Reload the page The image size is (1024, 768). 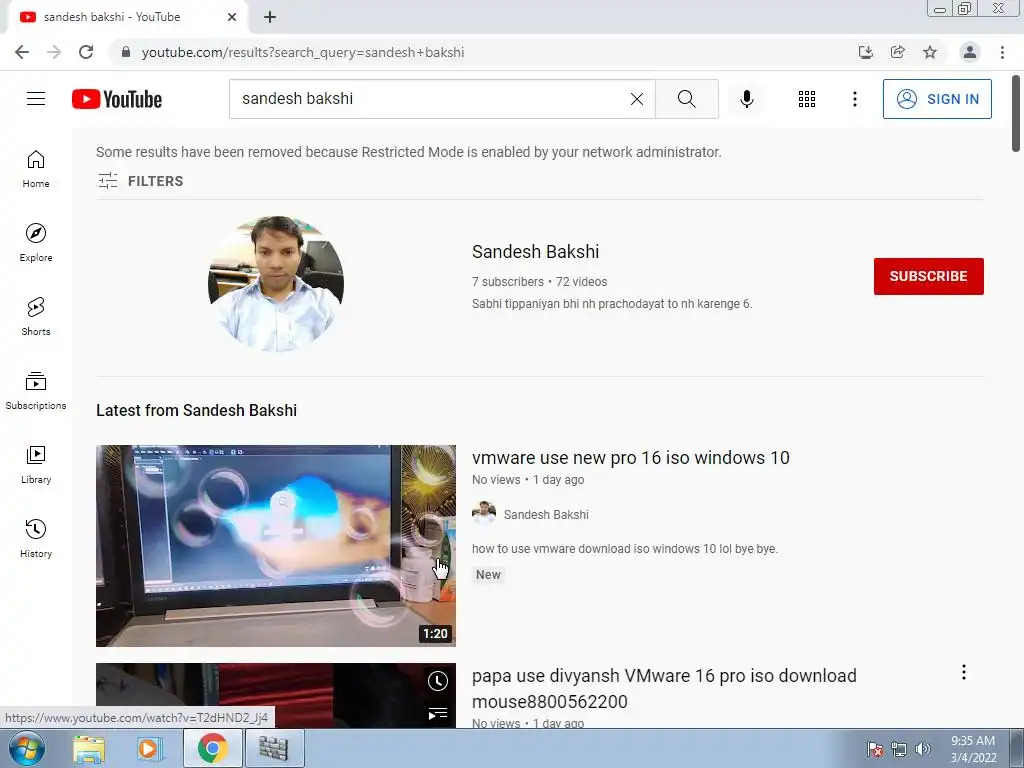86,52
